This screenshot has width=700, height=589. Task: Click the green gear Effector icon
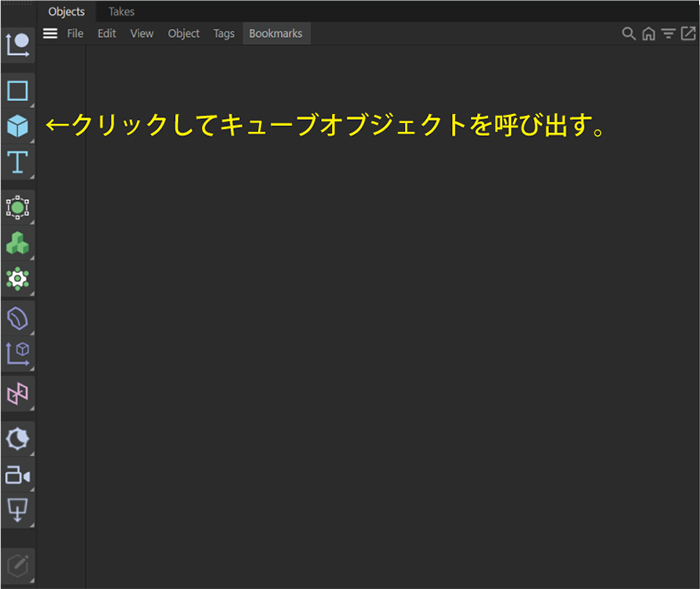click(x=18, y=279)
